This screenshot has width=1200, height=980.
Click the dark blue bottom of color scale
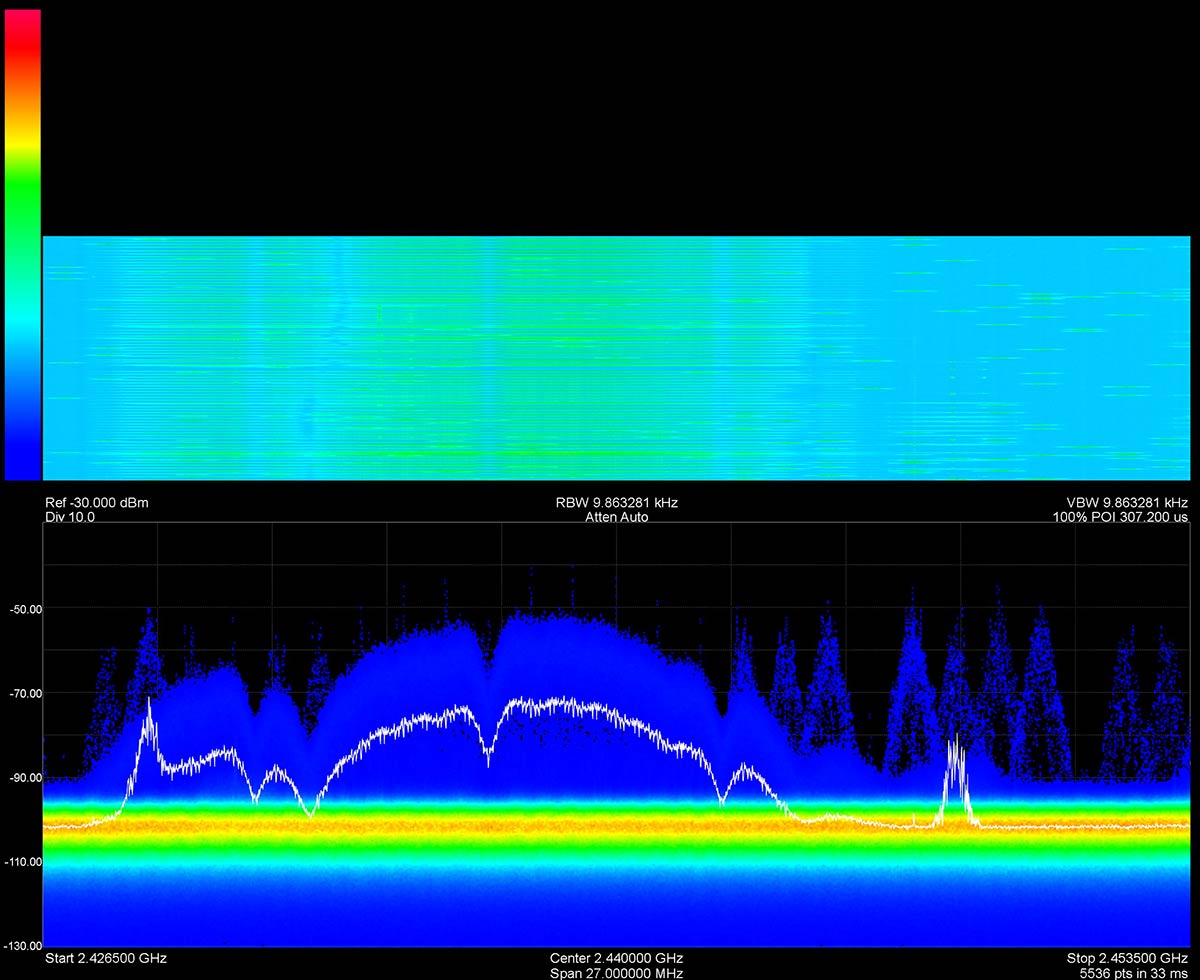coord(23,460)
